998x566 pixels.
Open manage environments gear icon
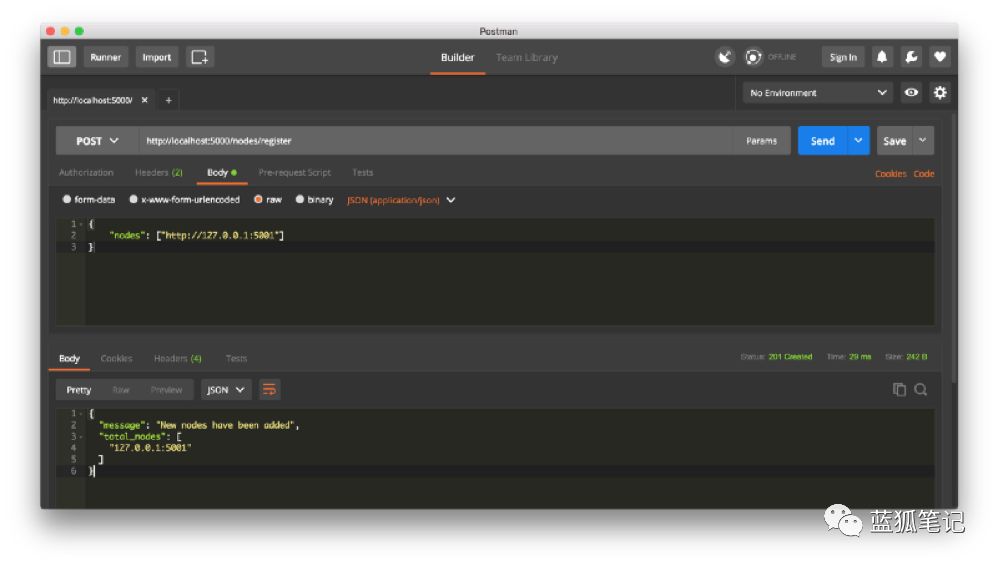[x=940, y=93]
